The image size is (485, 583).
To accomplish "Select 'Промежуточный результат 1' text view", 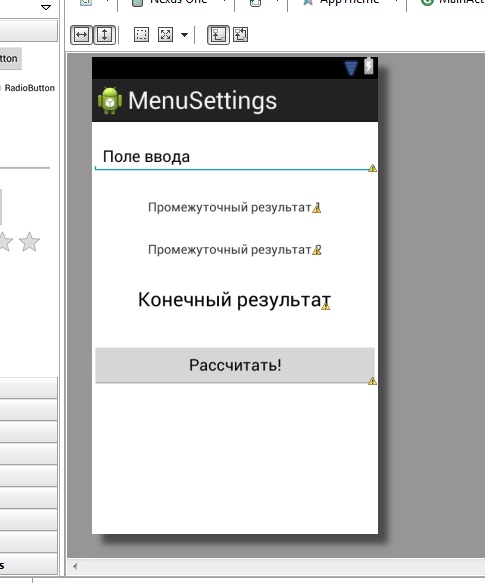I will coord(234,207).
